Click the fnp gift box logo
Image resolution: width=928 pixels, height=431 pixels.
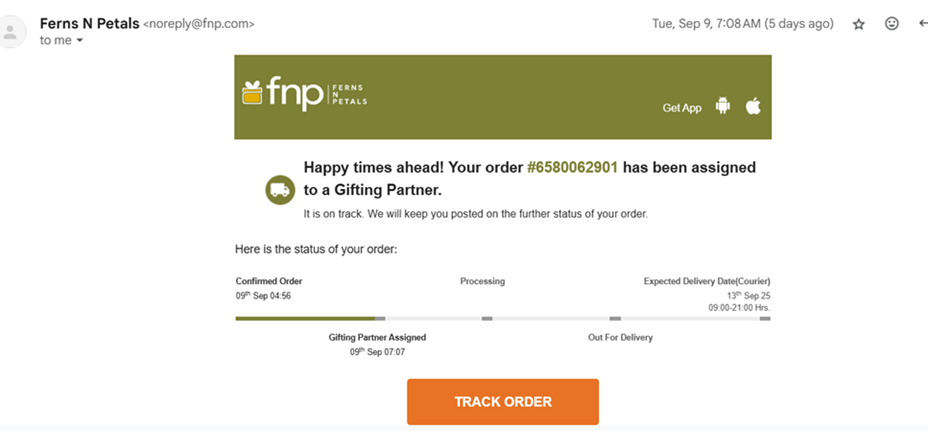coord(251,93)
